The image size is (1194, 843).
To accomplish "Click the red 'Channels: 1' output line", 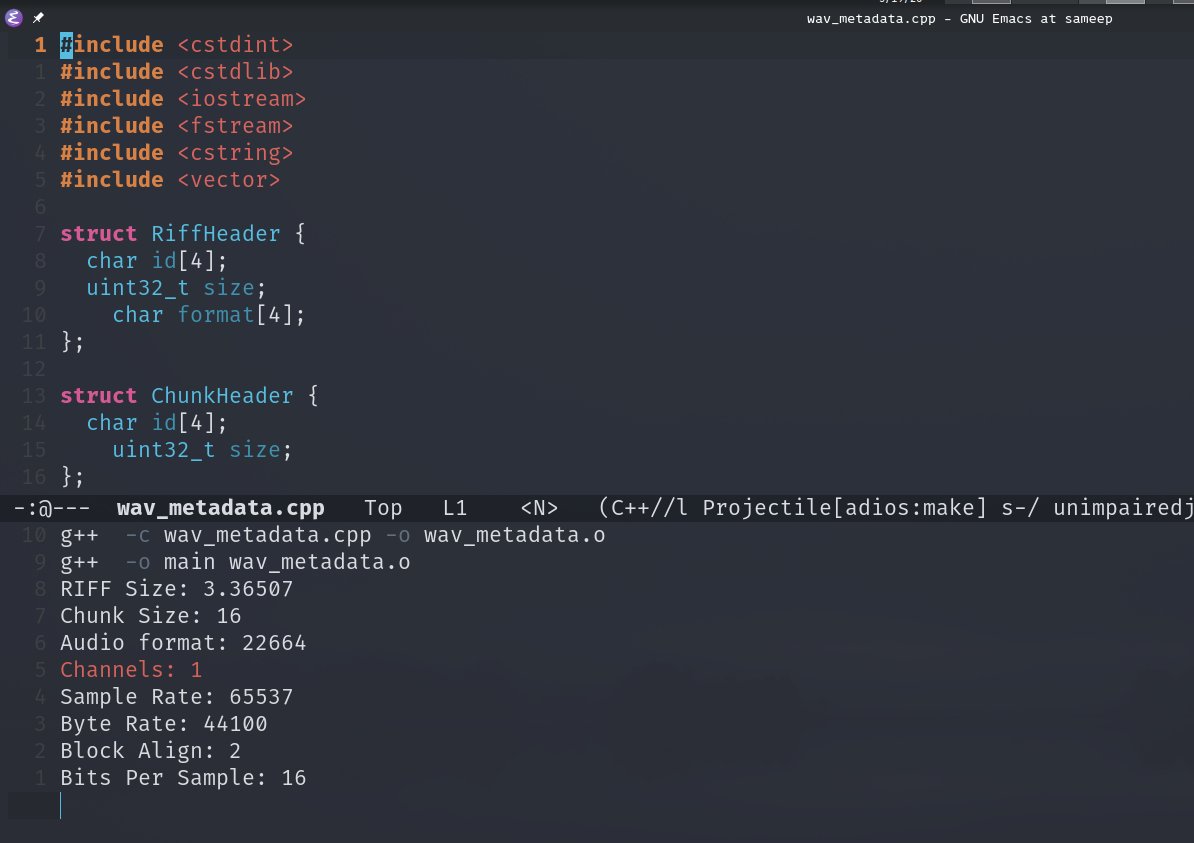I will click(x=131, y=670).
